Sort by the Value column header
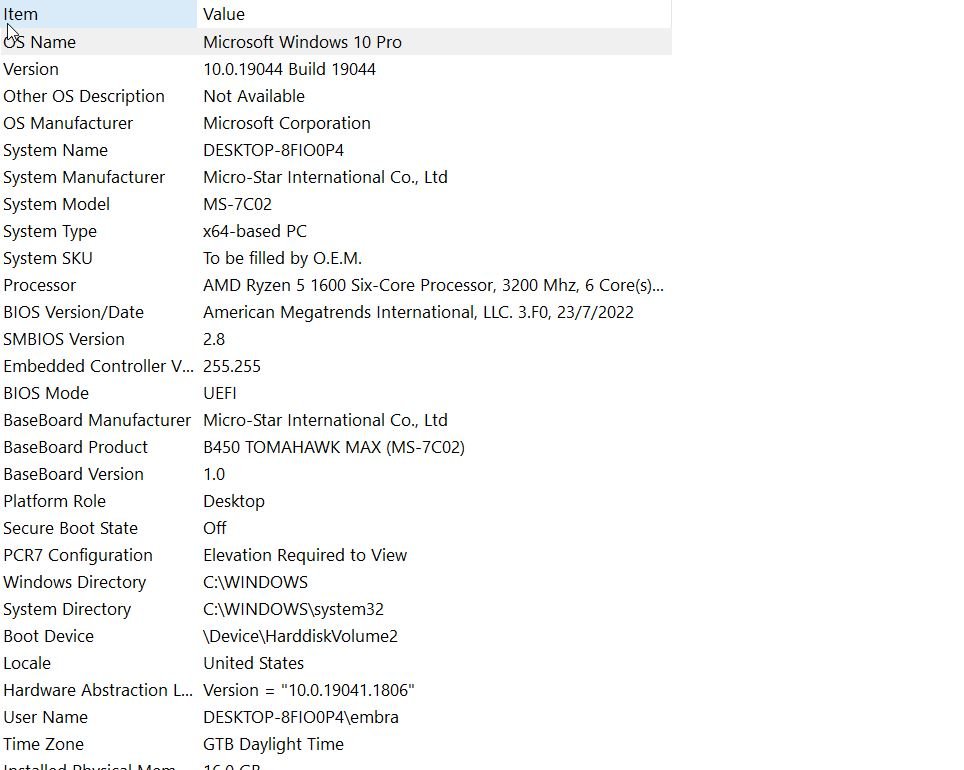This screenshot has height=770, width=964. click(x=434, y=14)
